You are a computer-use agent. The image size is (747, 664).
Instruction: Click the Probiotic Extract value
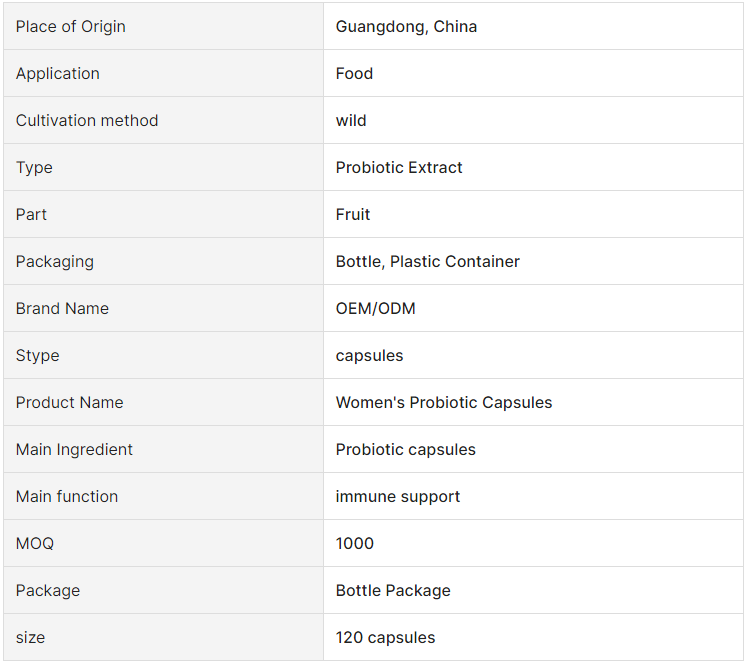pyautogui.click(x=399, y=168)
